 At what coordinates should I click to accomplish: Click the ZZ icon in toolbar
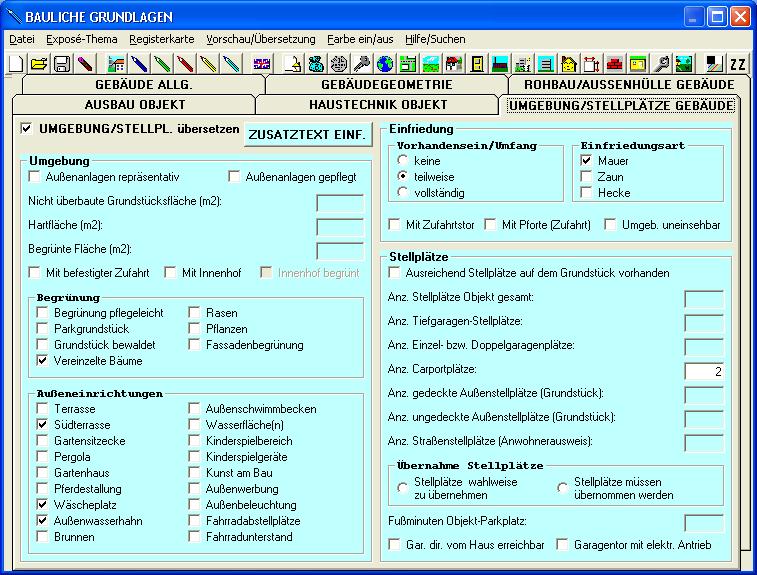[737, 64]
